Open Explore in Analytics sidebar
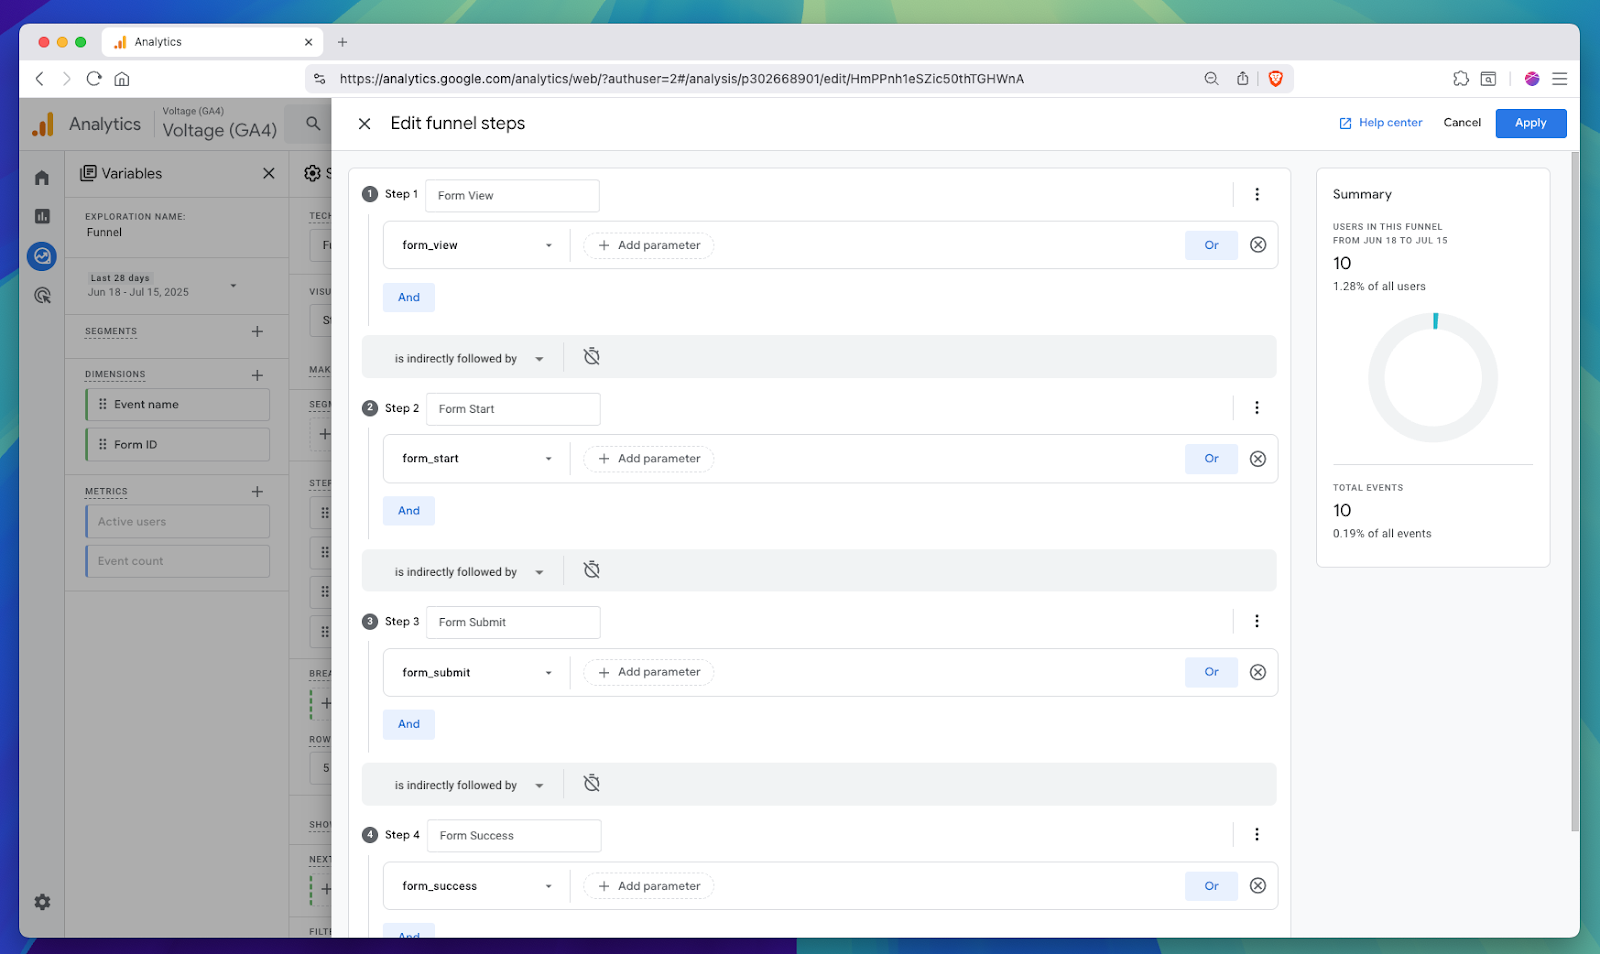Screen dimensions: 1600x954 click(x=42, y=256)
